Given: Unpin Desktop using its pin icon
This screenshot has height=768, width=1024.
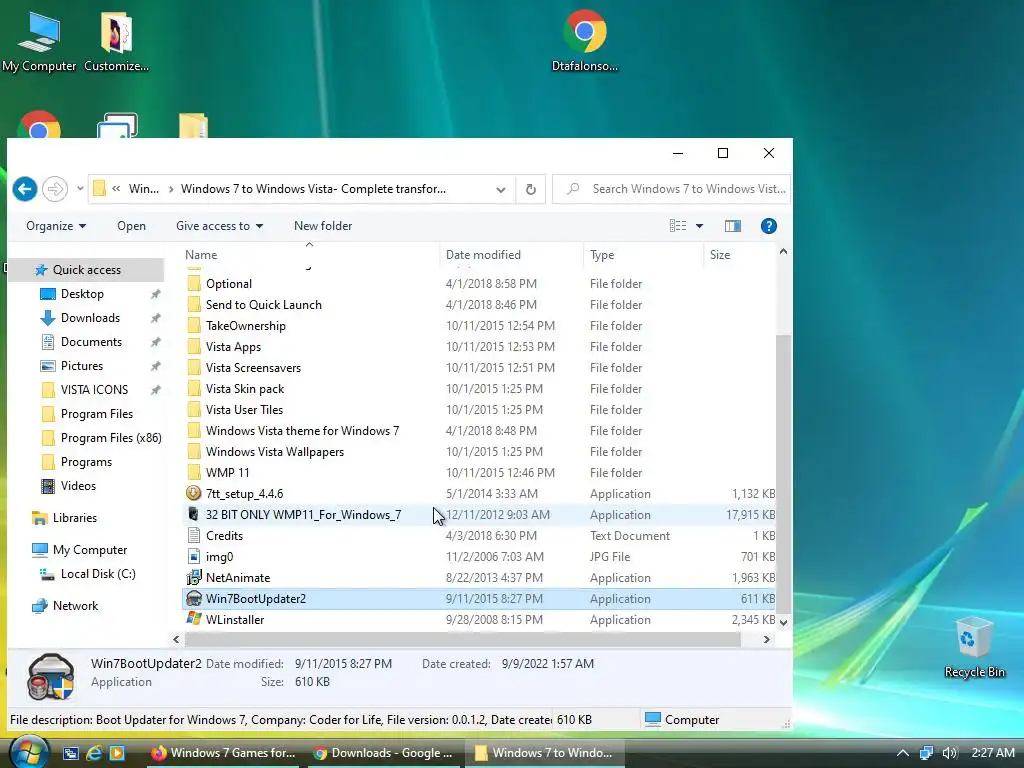Looking at the screenshot, I should pos(155,295).
